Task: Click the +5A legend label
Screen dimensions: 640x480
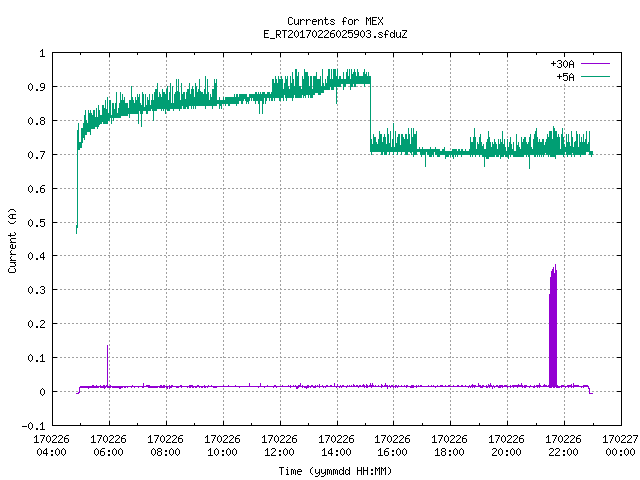Action: pyautogui.click(x=565, y=77)
